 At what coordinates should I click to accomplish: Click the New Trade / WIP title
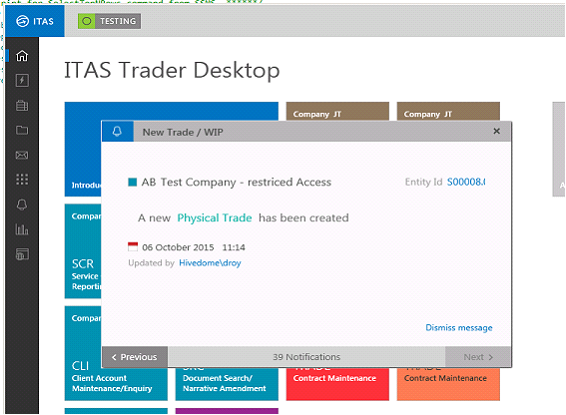(x=183, y=132)
